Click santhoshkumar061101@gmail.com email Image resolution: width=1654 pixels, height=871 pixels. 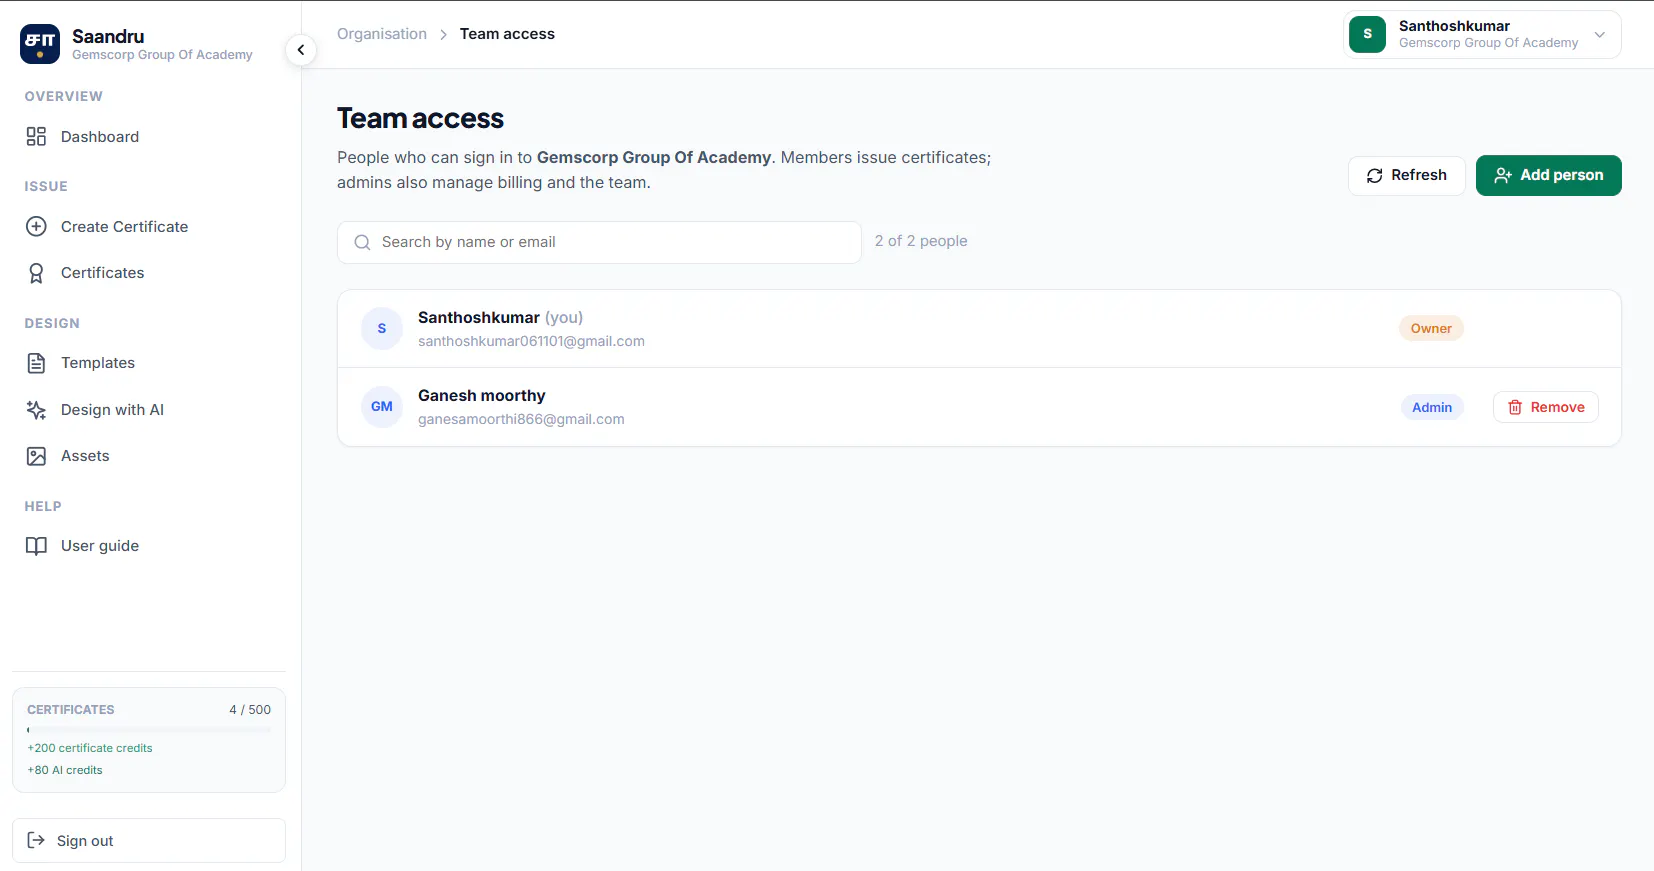point(531,341)
